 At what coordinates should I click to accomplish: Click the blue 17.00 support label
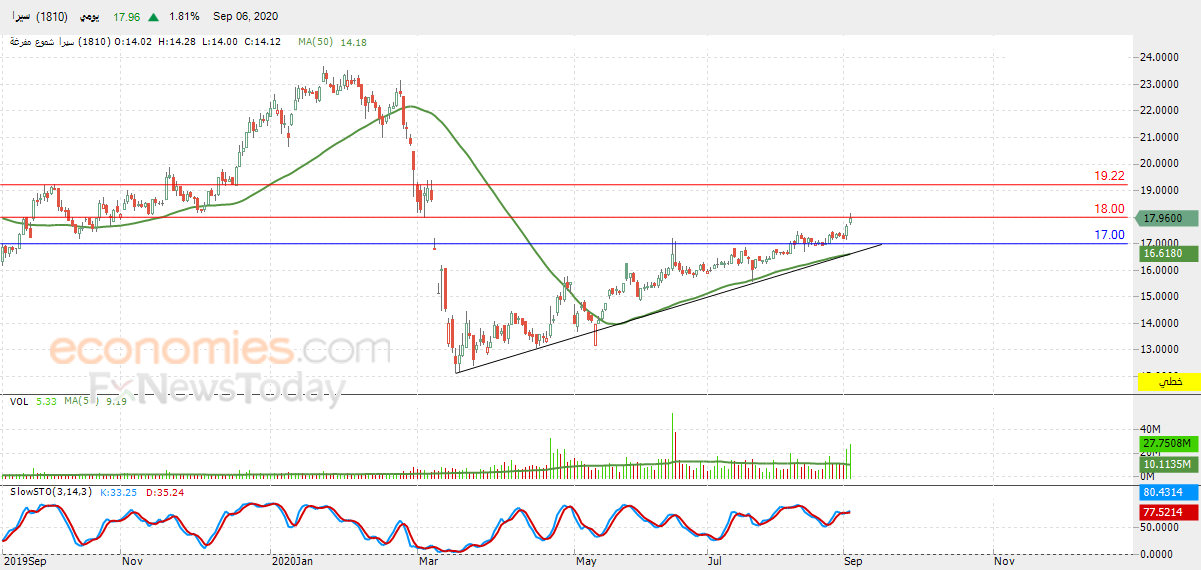click(x=1109, y=235)
